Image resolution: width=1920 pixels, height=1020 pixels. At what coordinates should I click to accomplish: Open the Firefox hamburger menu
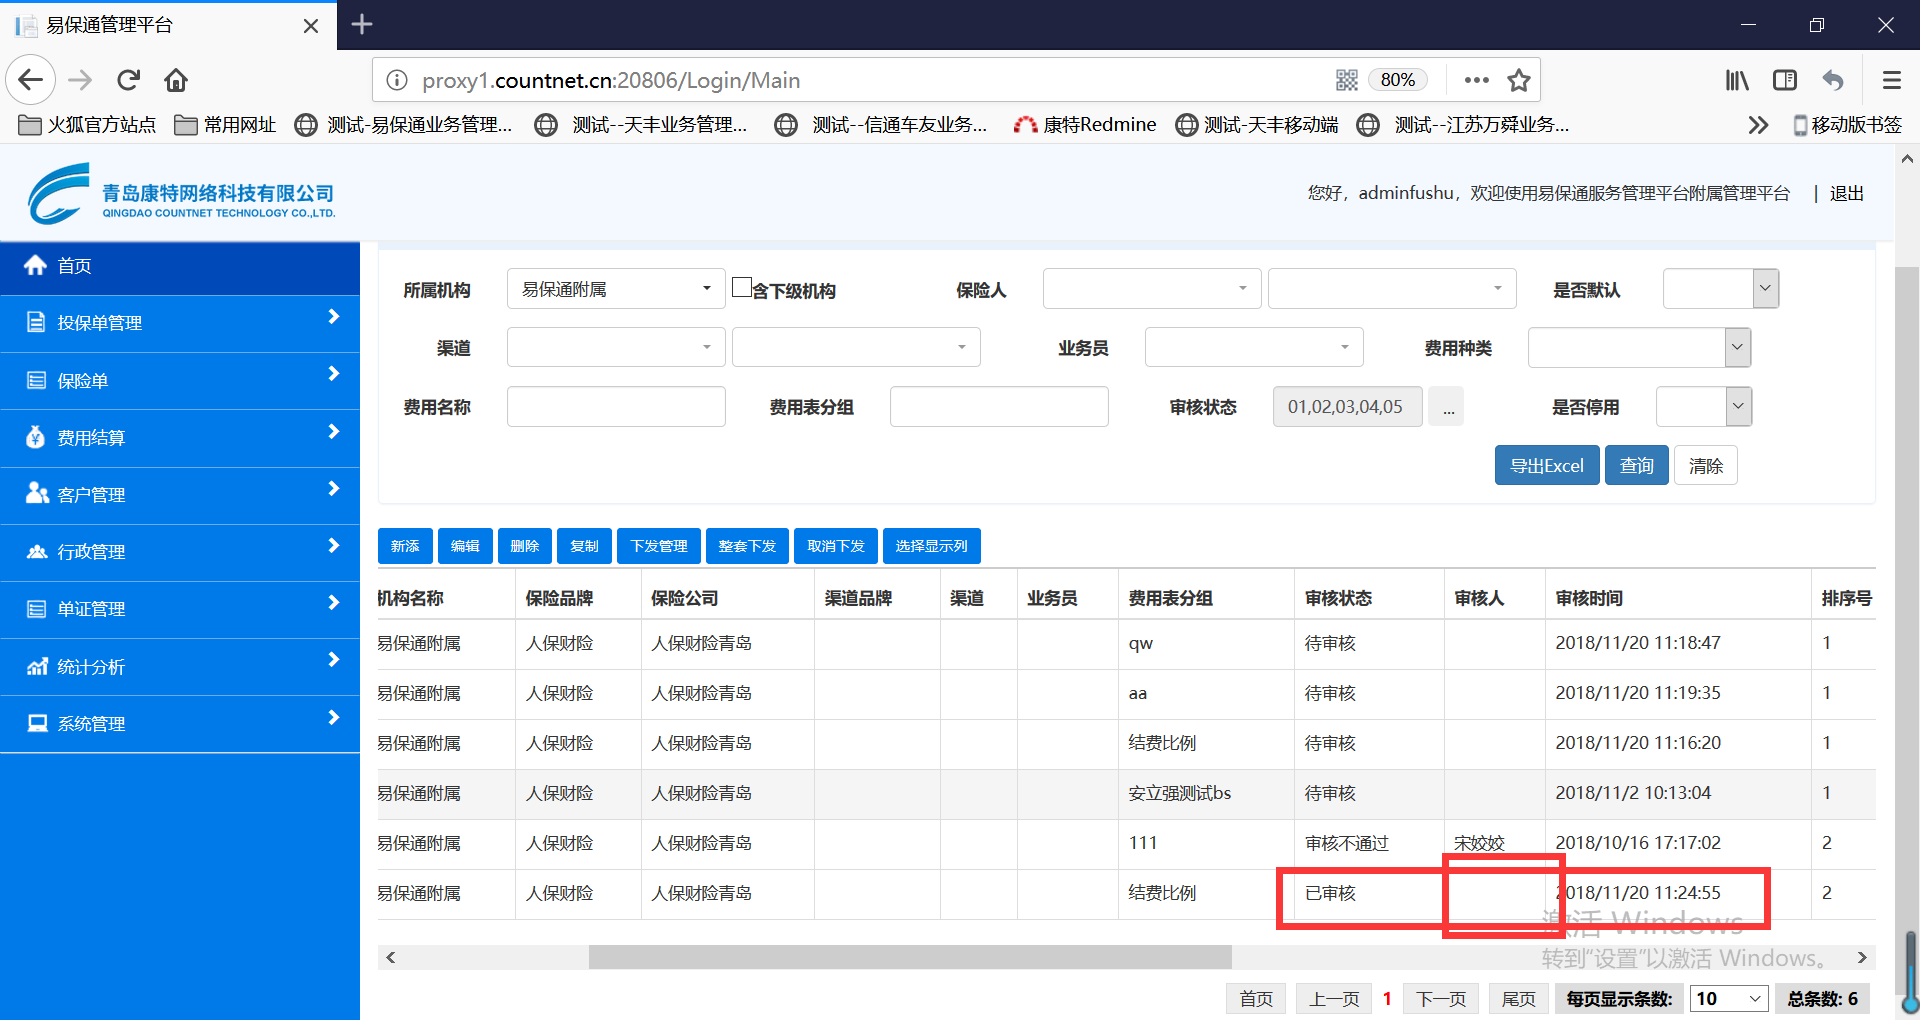point(1891,80)
